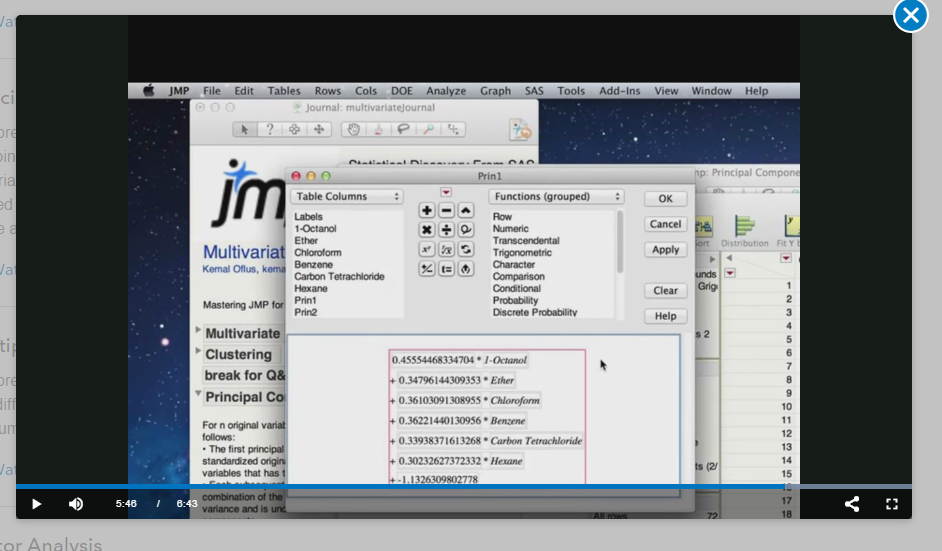942x551 pixels.
Task: Open the Add-Ins menu
Action: coord(619,91)
